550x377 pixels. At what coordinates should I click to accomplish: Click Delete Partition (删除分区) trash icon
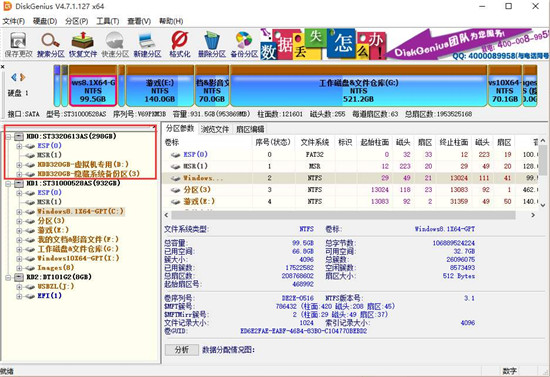click(212, 44)
